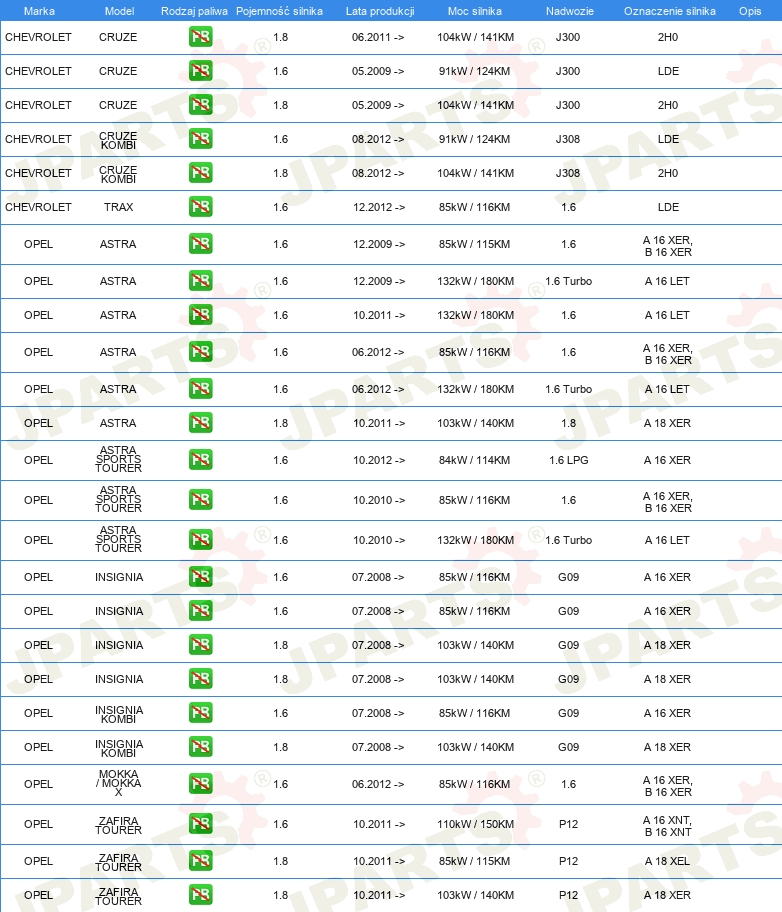Image resolution: width=782 pixels, height=912 pixels.
Task: Click fuel icon for Astra Sports Tourer 85kW / 116KM
Action: tap(201, 500)
